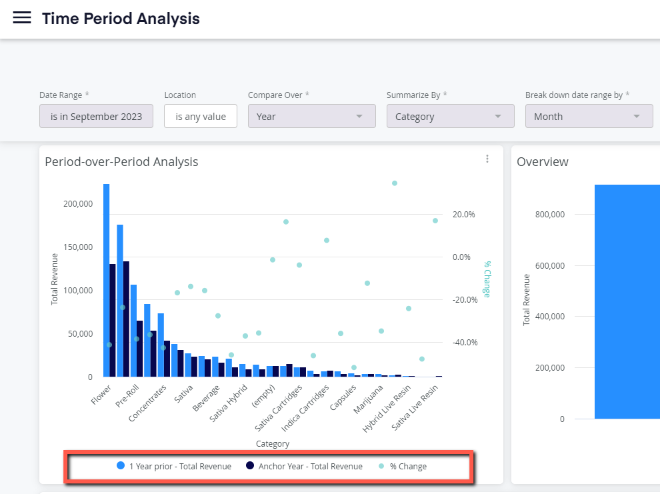
Task: Toggle the 1 Year prior Total Revenue legend series
Action: click(x=174, y=466)
